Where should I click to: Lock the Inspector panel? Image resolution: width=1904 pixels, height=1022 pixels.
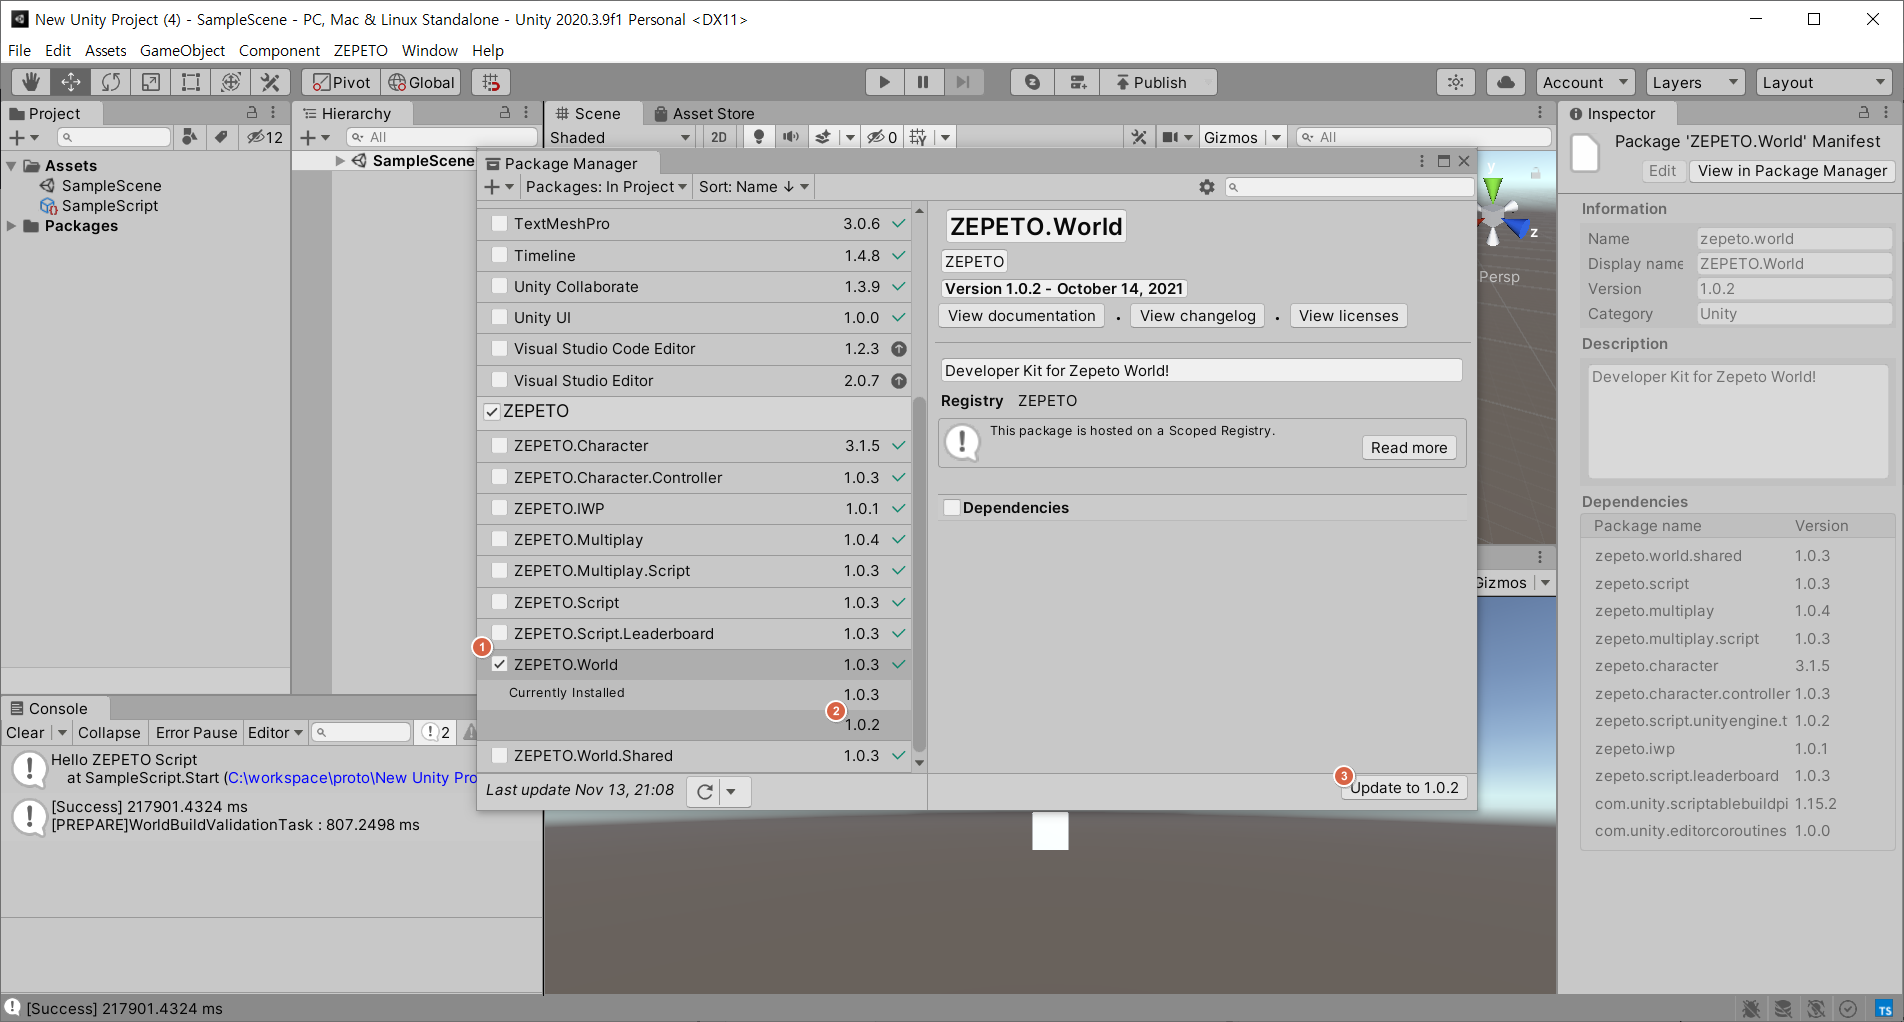(1863, 113)
